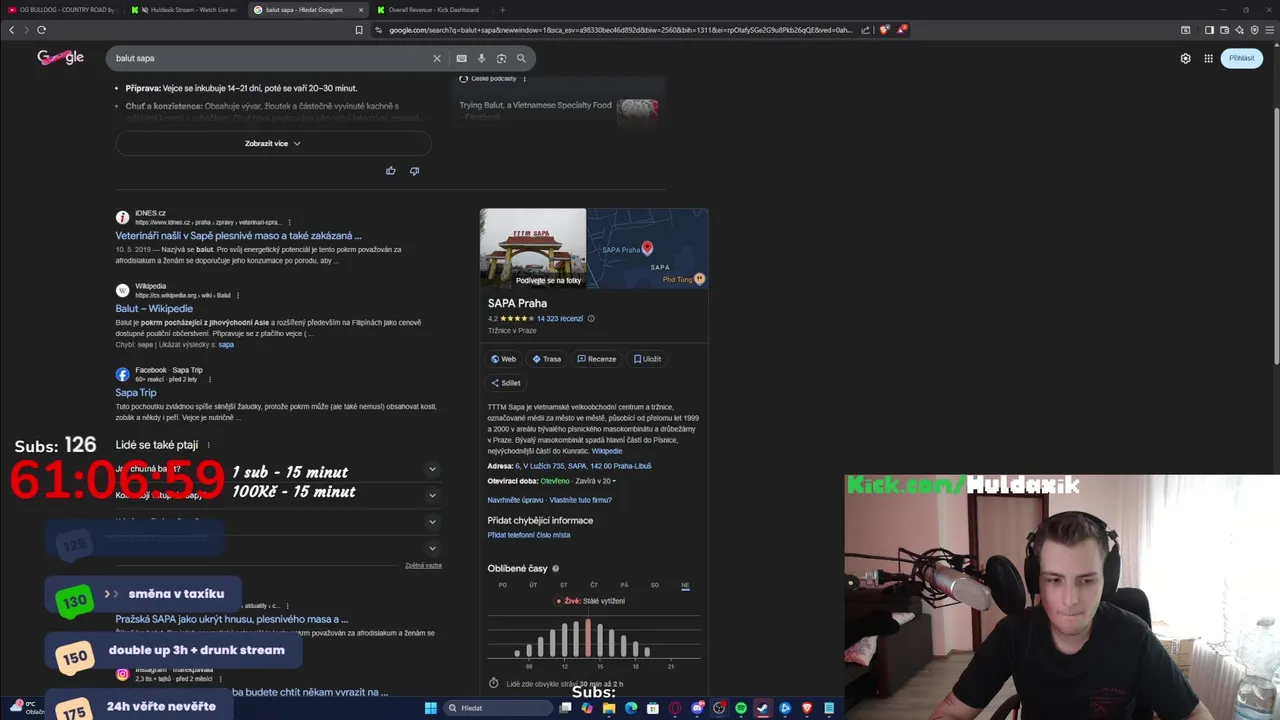Select ÚT day in popular times
The image size is (1280, 720).
tap(533, 585)
